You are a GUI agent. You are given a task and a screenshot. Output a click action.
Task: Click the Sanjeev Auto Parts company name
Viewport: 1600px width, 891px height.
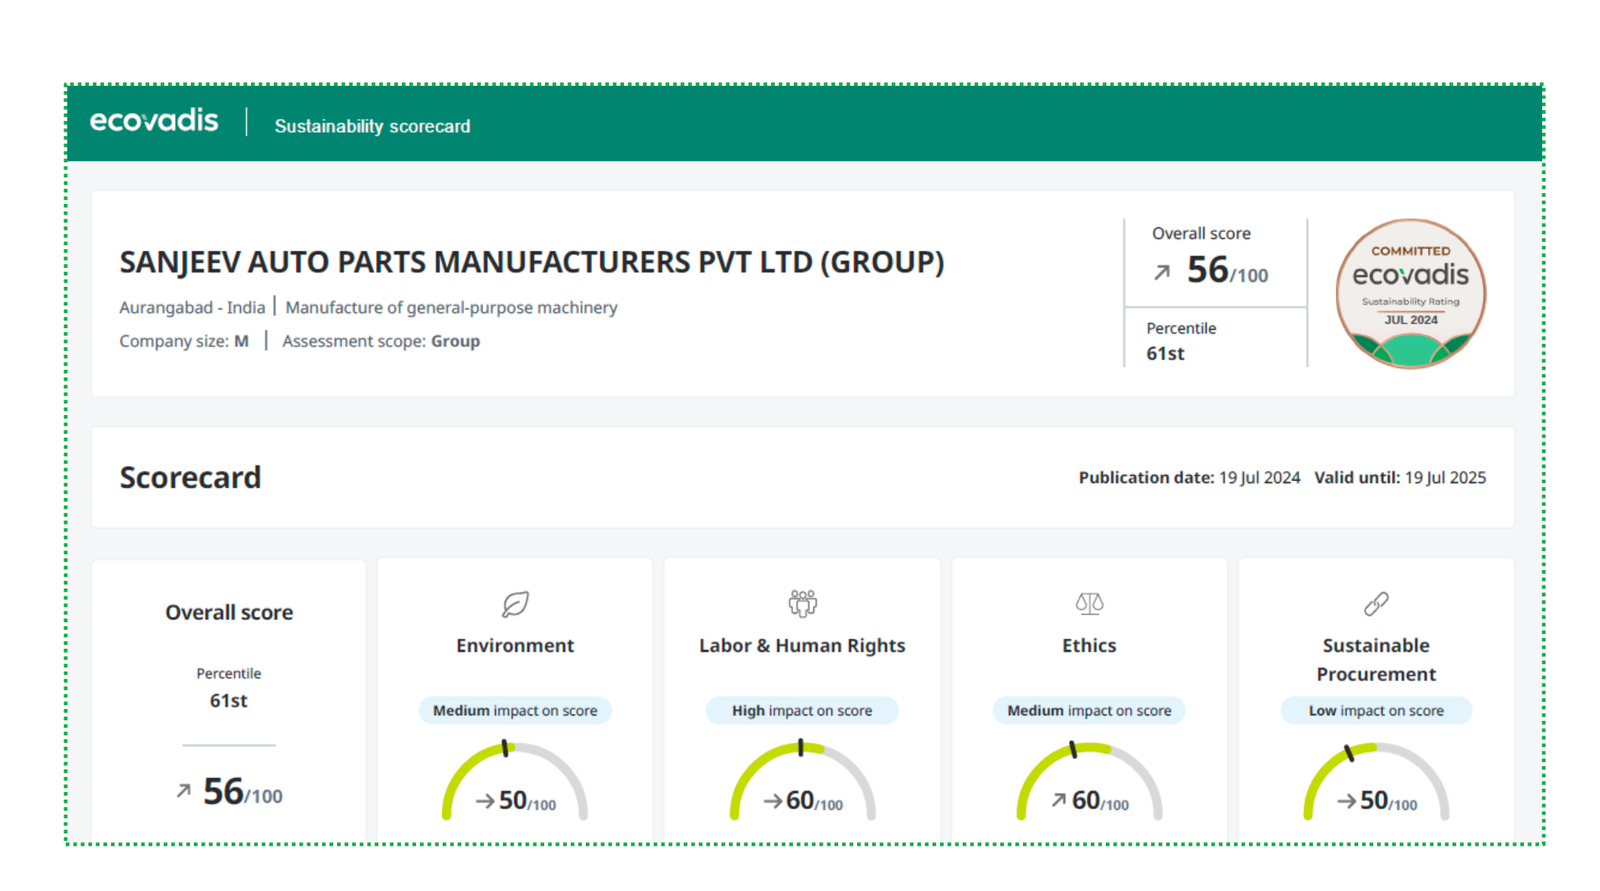[531, 262]
